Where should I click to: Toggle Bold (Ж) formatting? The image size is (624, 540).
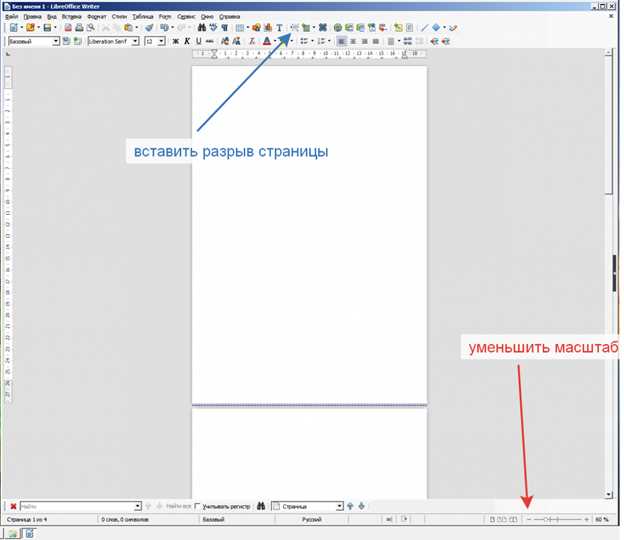176,41
